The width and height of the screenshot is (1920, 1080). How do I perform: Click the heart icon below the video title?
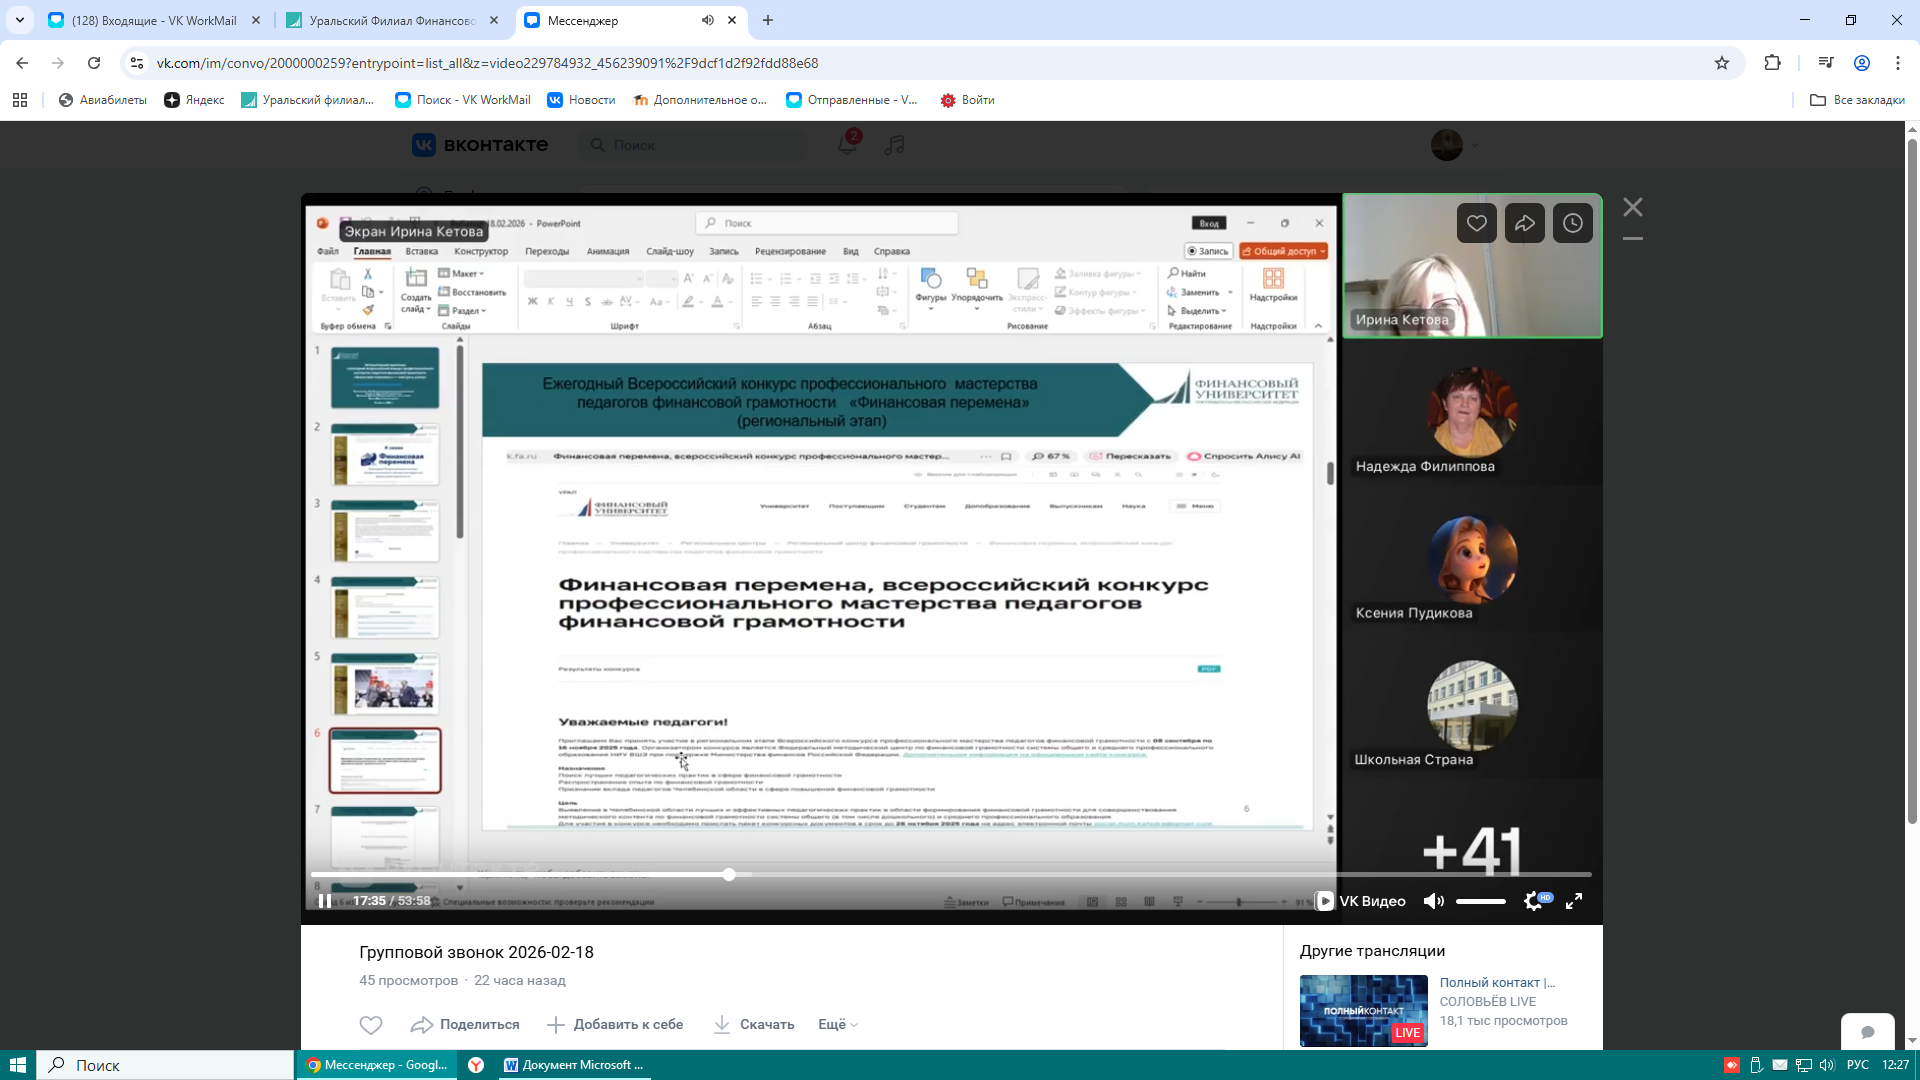[371, 1025]
